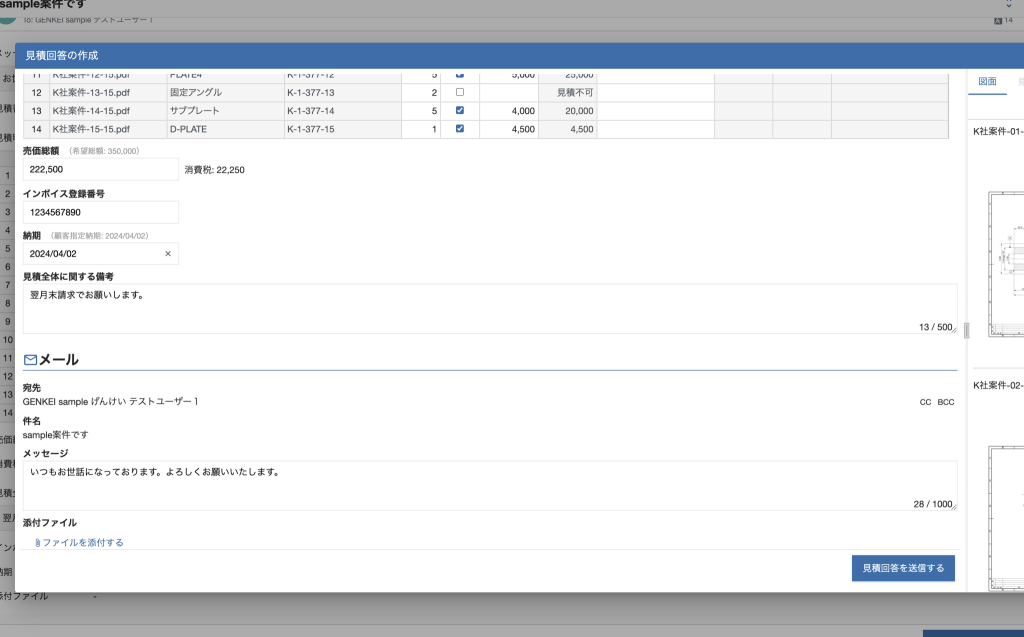Click the subject text sample案件です in dialog
Screen dimensions: 1024x637
(56, 435)
